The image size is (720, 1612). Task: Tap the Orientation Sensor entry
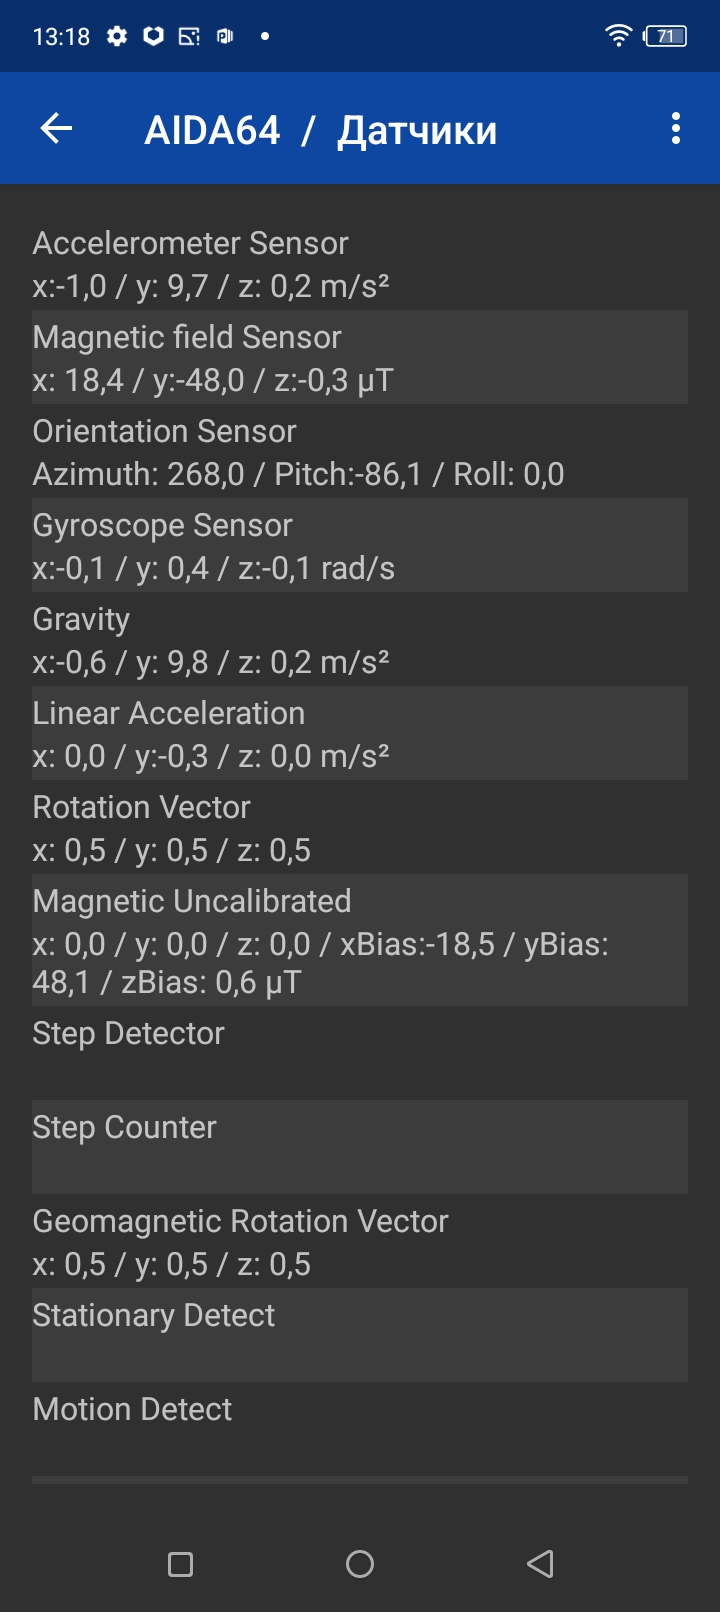[359, 452]
